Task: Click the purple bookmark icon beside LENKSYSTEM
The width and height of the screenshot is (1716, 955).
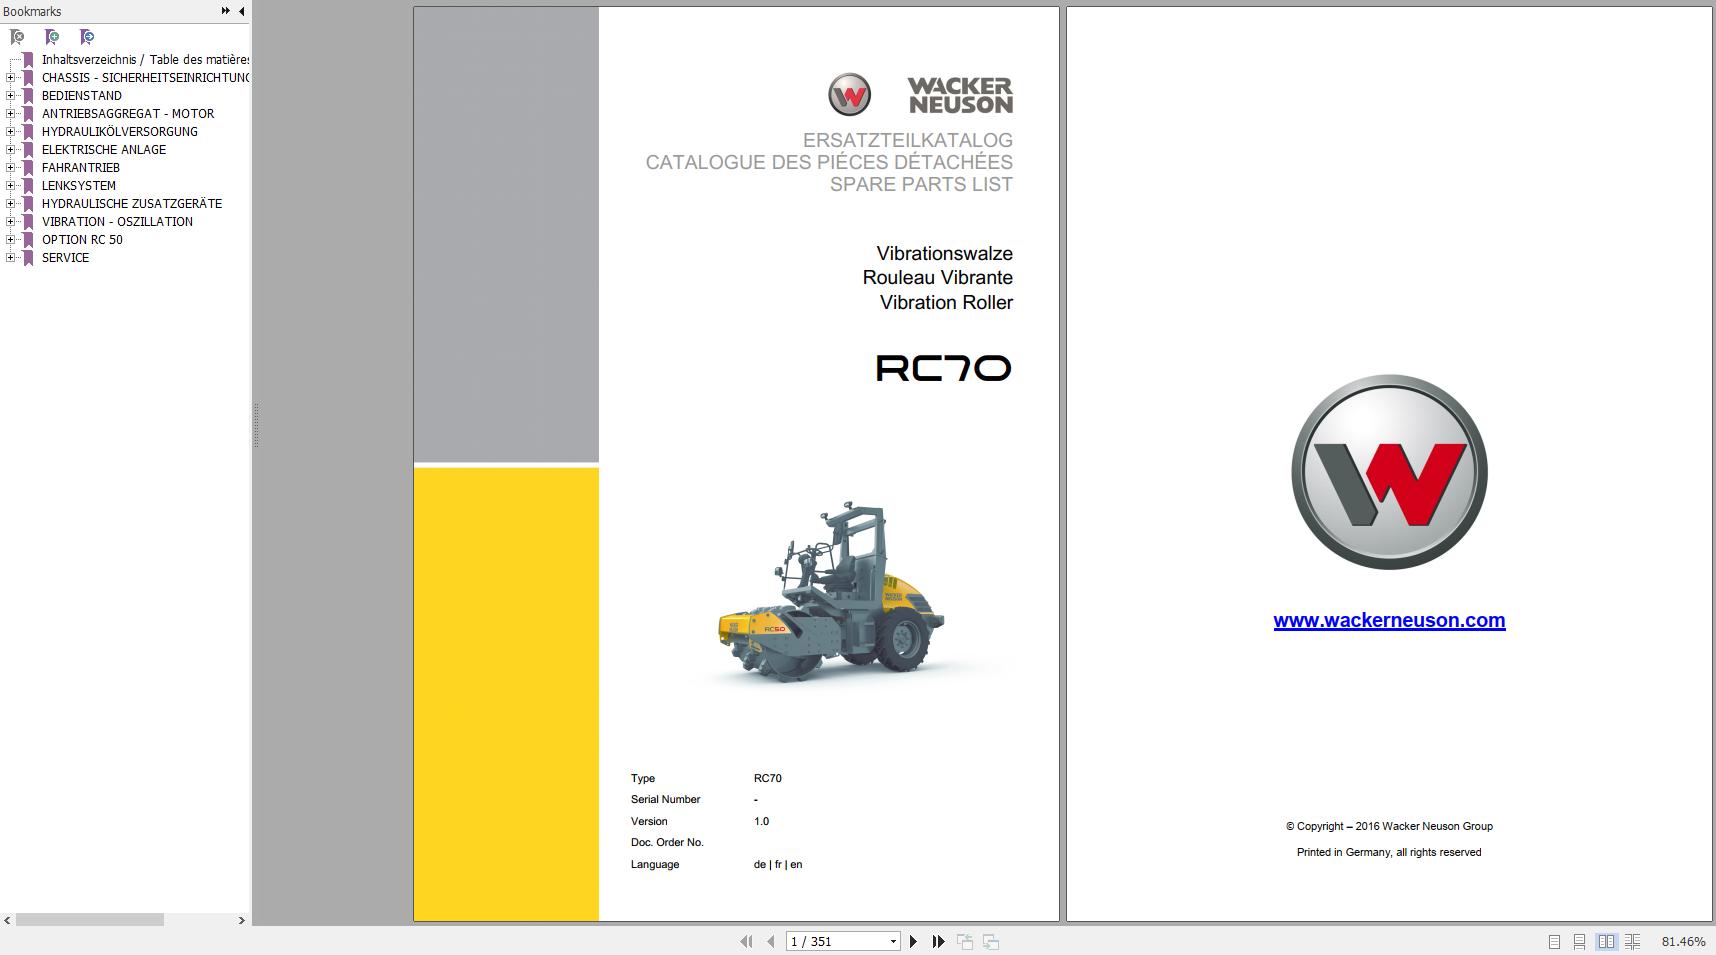Action: click(x=28, y=185)
